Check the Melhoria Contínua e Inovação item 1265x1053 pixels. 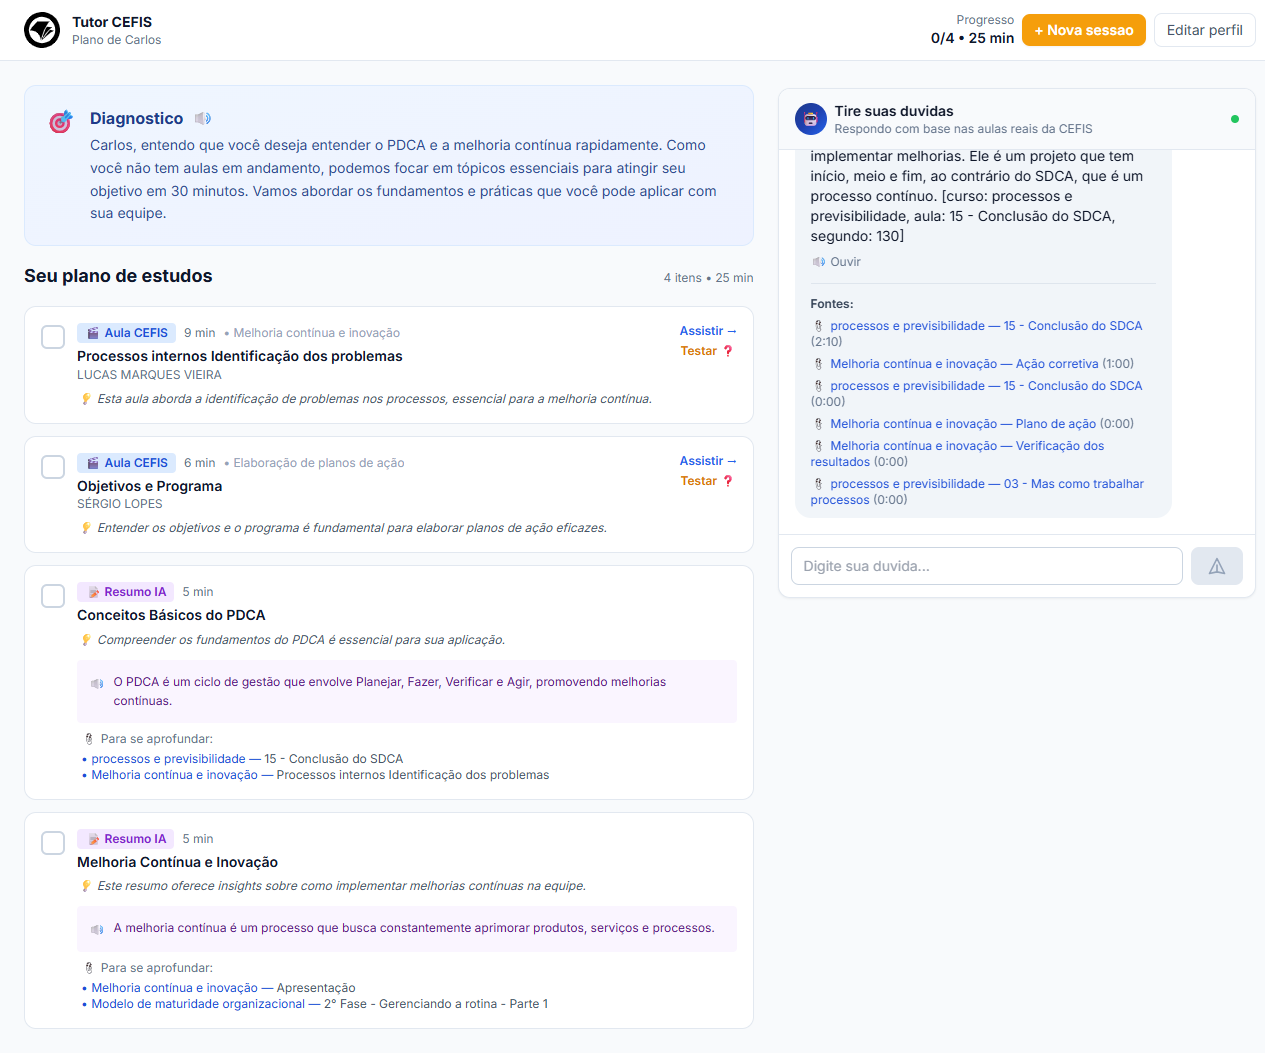pos(53,843)
